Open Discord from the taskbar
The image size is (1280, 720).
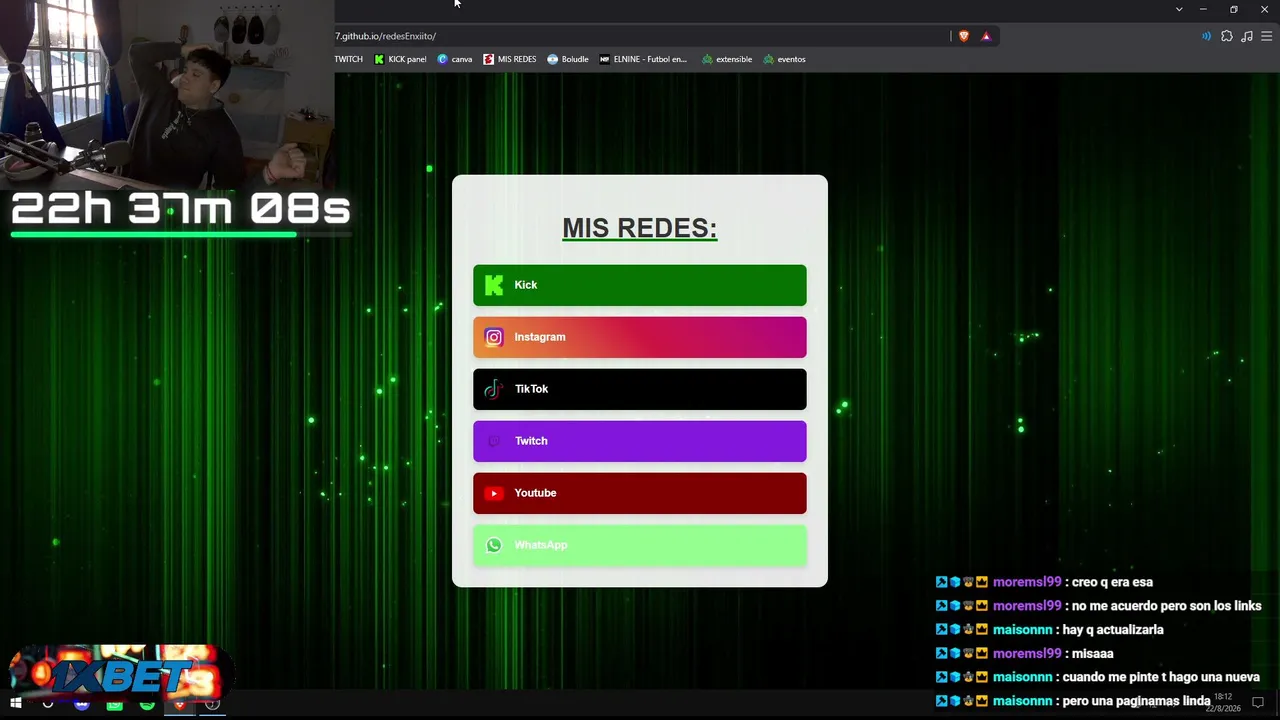point(82,704)
